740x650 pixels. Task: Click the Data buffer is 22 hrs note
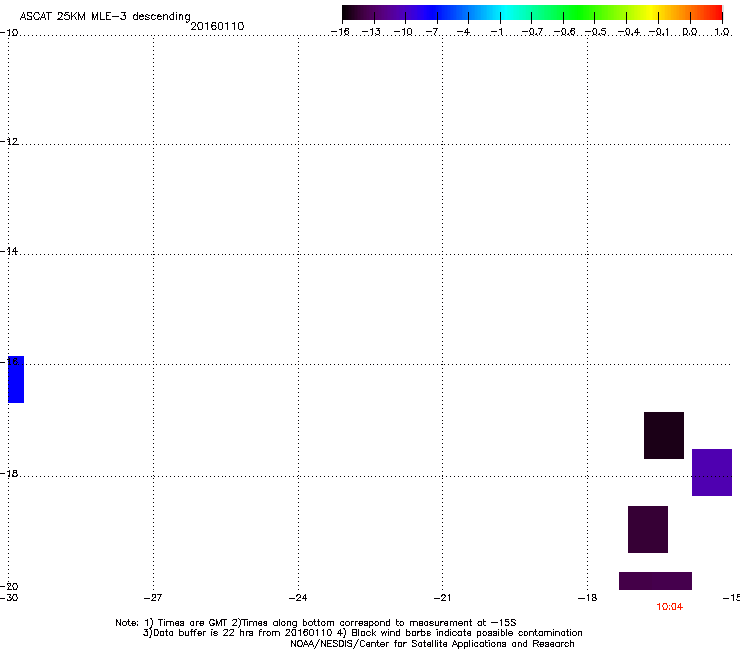(x=362, y=633)
